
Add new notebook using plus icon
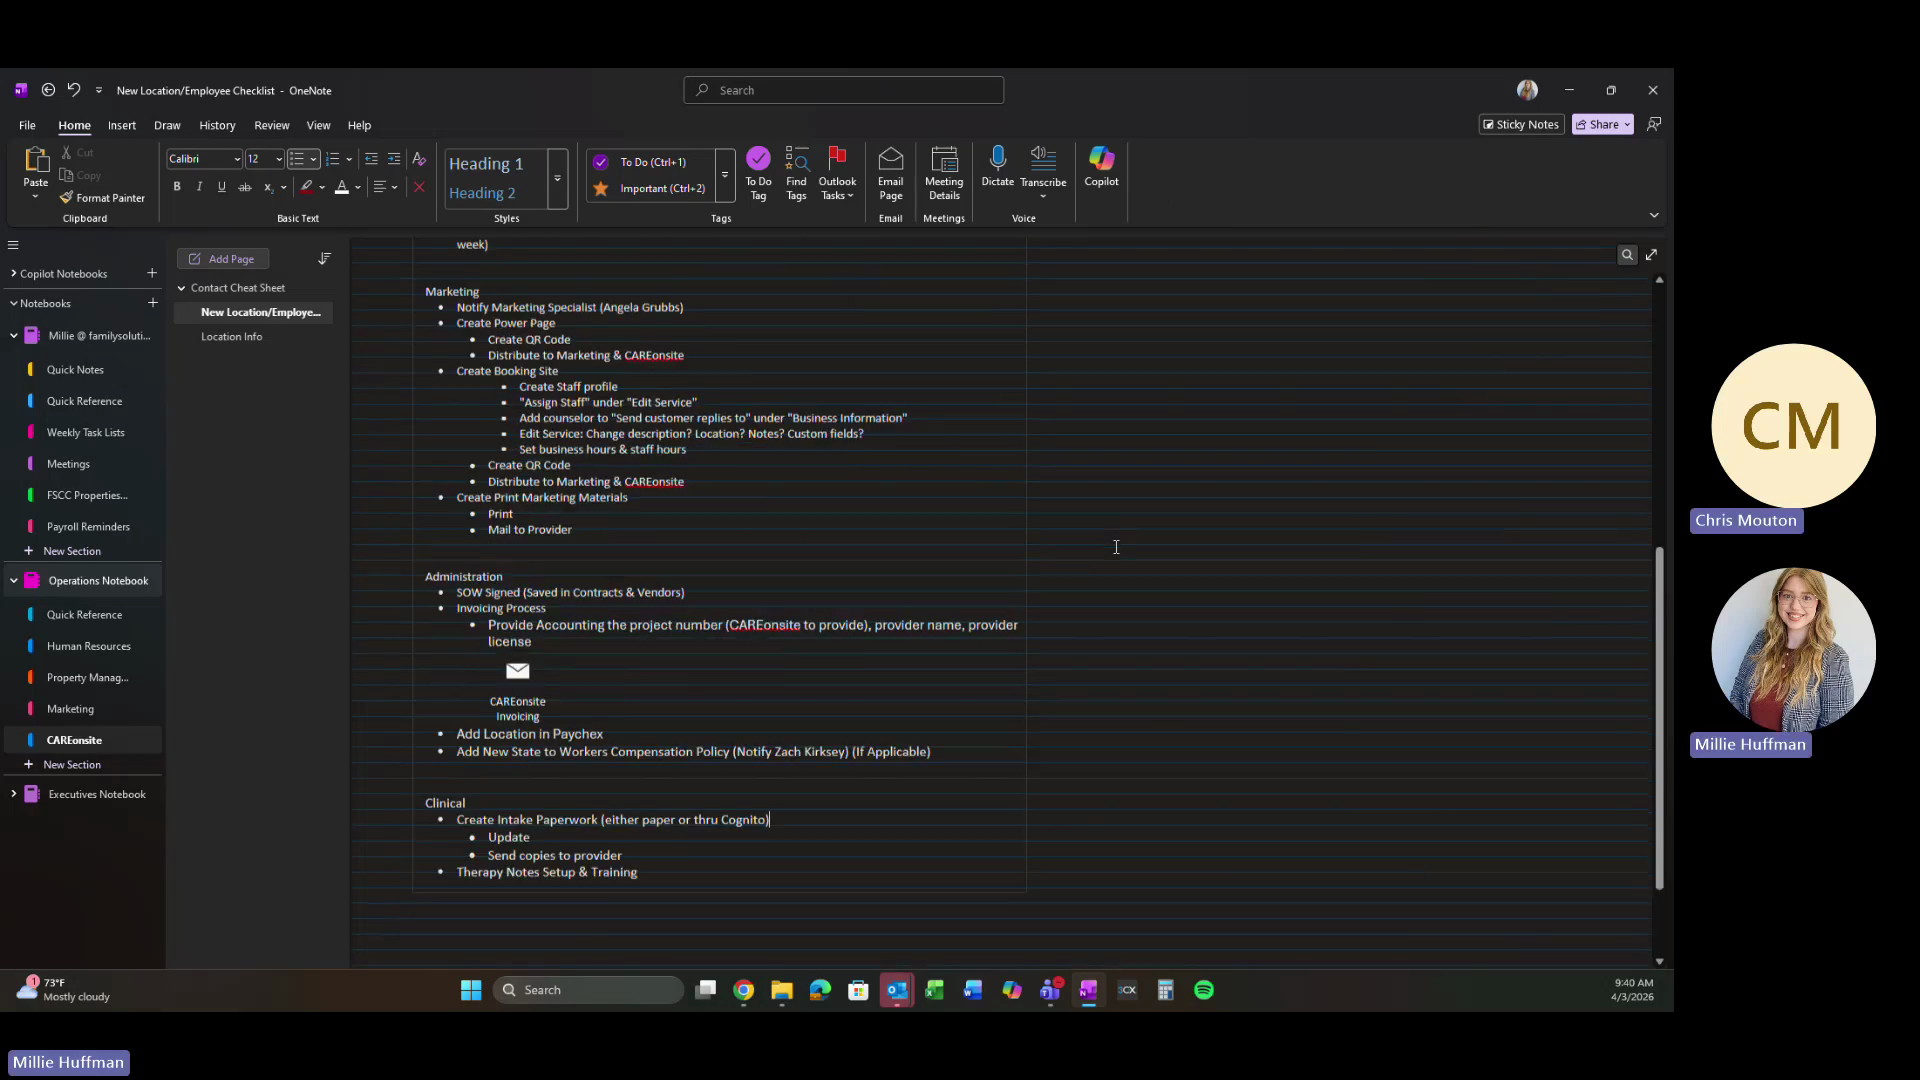pos(152,303)
